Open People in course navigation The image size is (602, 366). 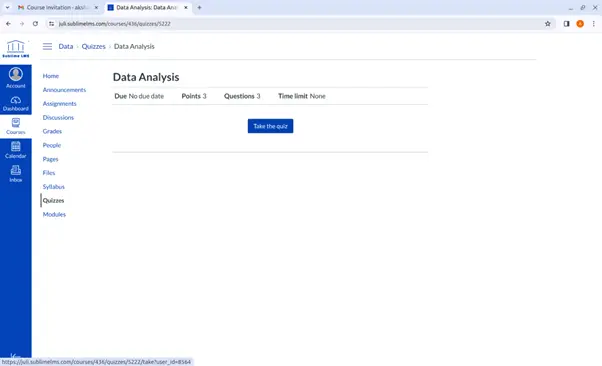(x=52, y=145)
